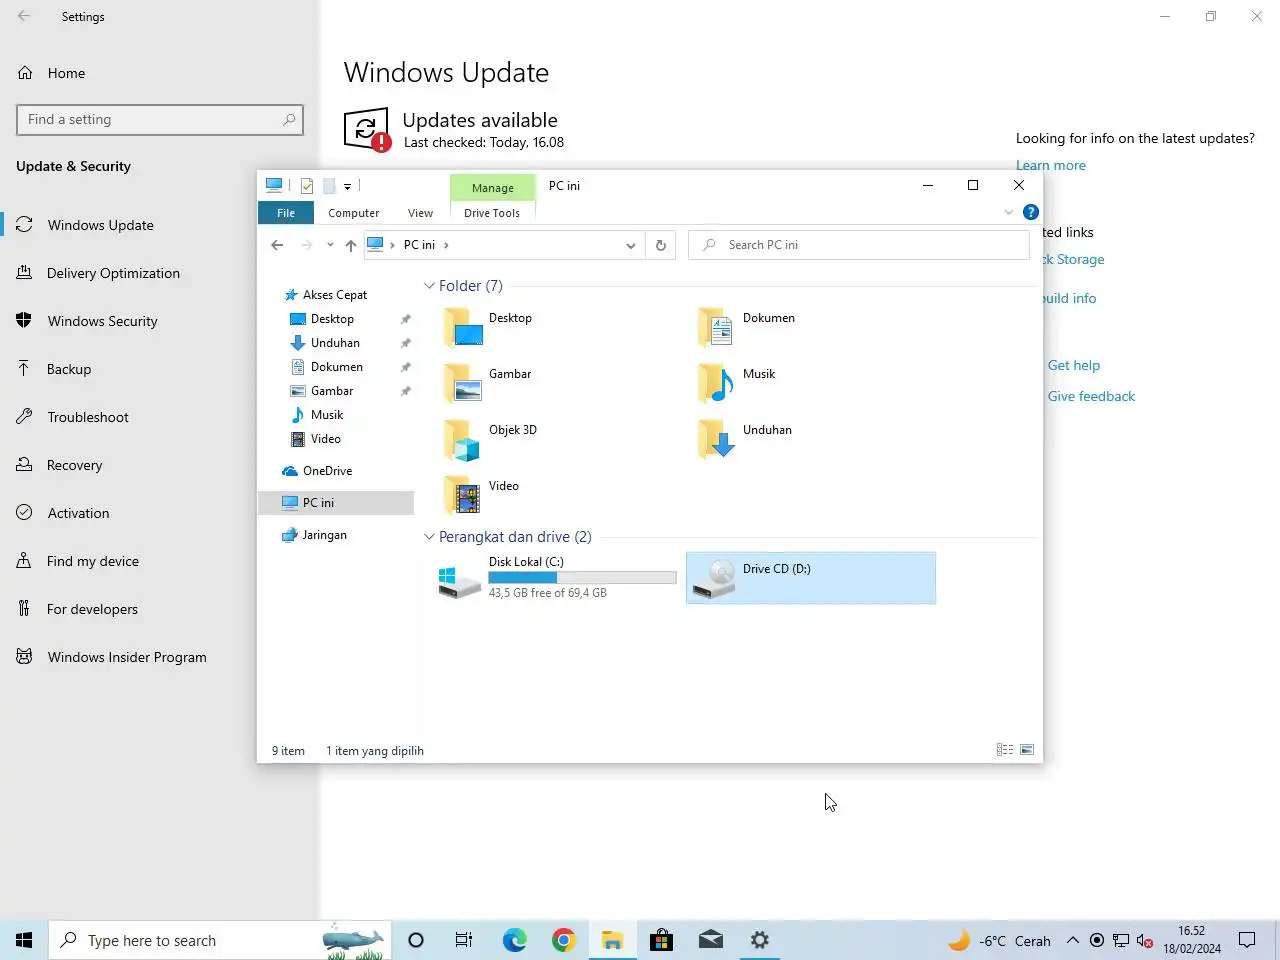
Task: Open Windows Insider Program settings
Action: (x=127, y=657)
